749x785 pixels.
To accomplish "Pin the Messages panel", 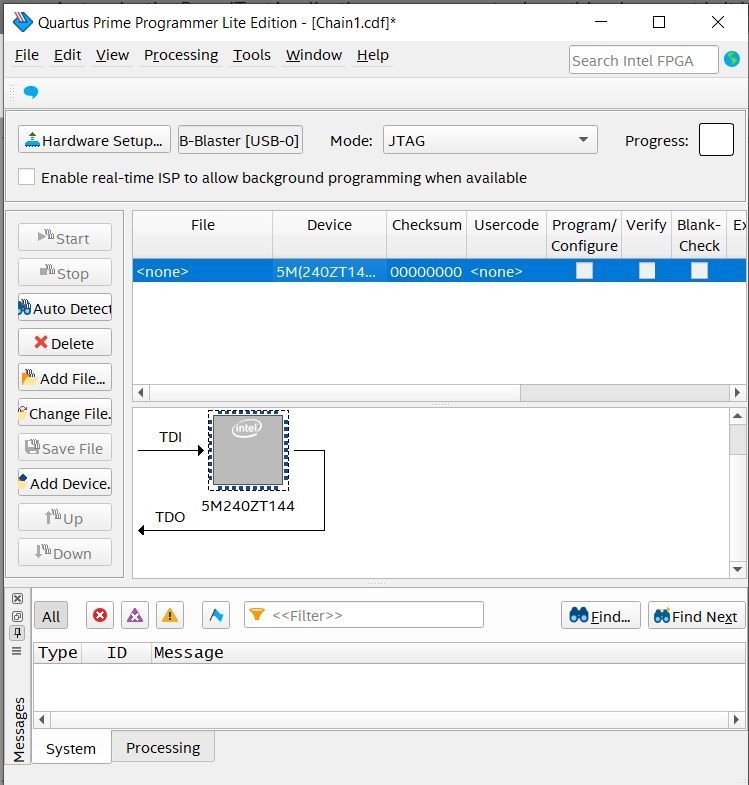I will click(x=17, y=633).
